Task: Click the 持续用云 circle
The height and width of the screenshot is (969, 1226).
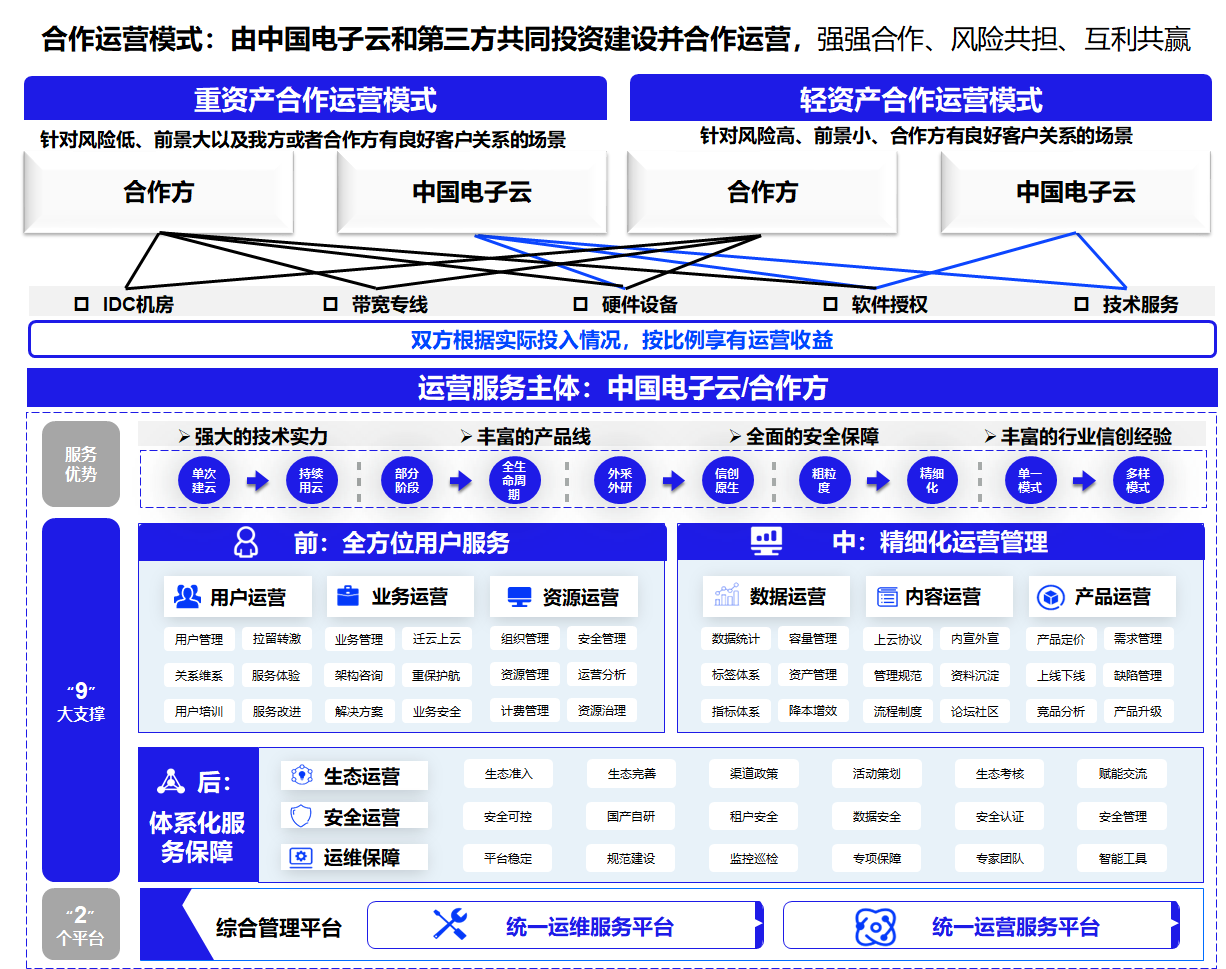Action: (x=311, y=481)
